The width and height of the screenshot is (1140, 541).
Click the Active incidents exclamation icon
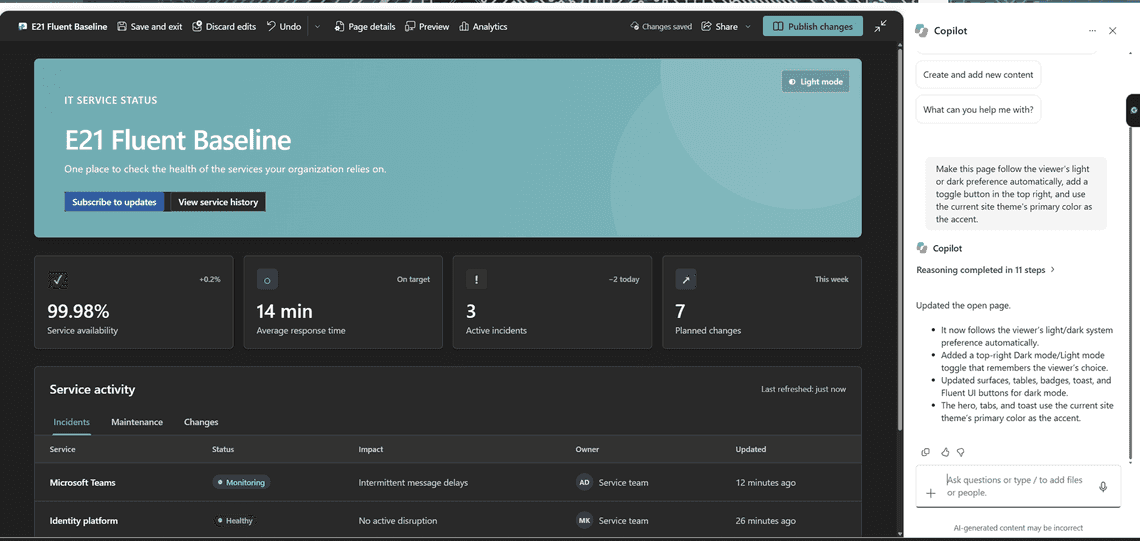(476, 279)
